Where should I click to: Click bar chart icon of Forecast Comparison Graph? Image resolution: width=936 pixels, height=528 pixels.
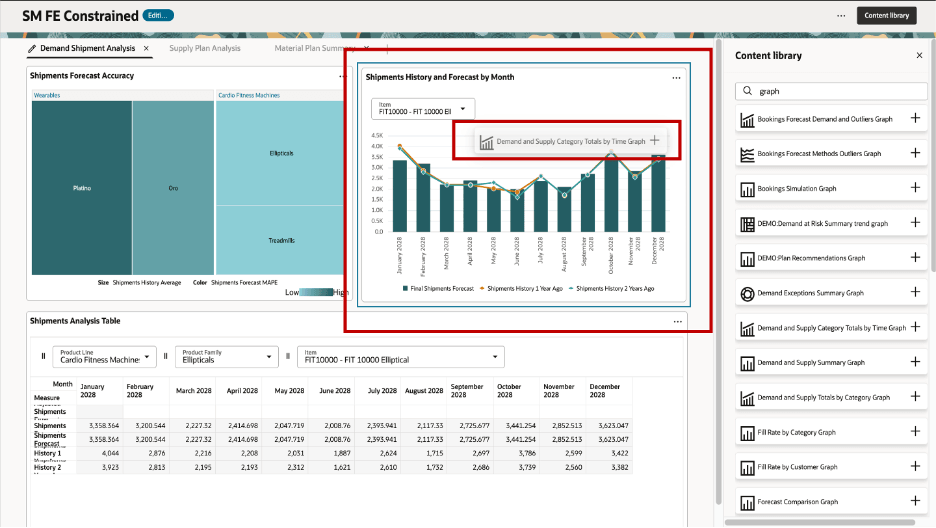(747, 503)
